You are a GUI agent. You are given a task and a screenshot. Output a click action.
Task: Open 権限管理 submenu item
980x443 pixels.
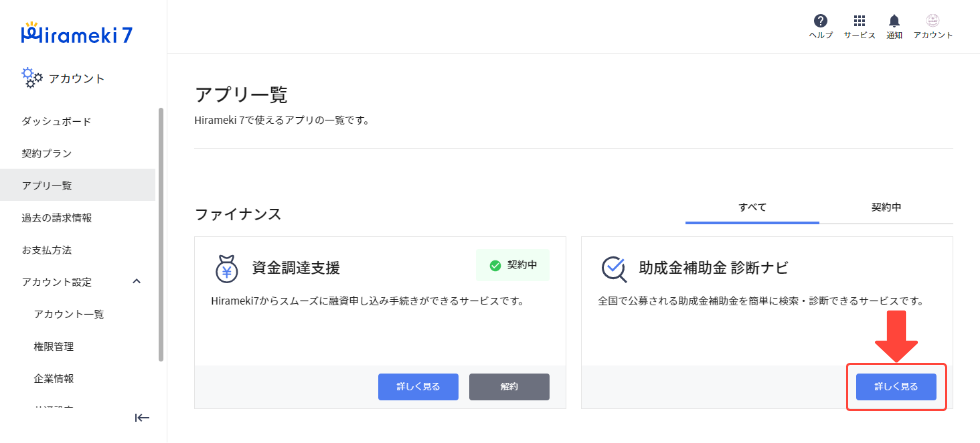click(x=54, y=346)
